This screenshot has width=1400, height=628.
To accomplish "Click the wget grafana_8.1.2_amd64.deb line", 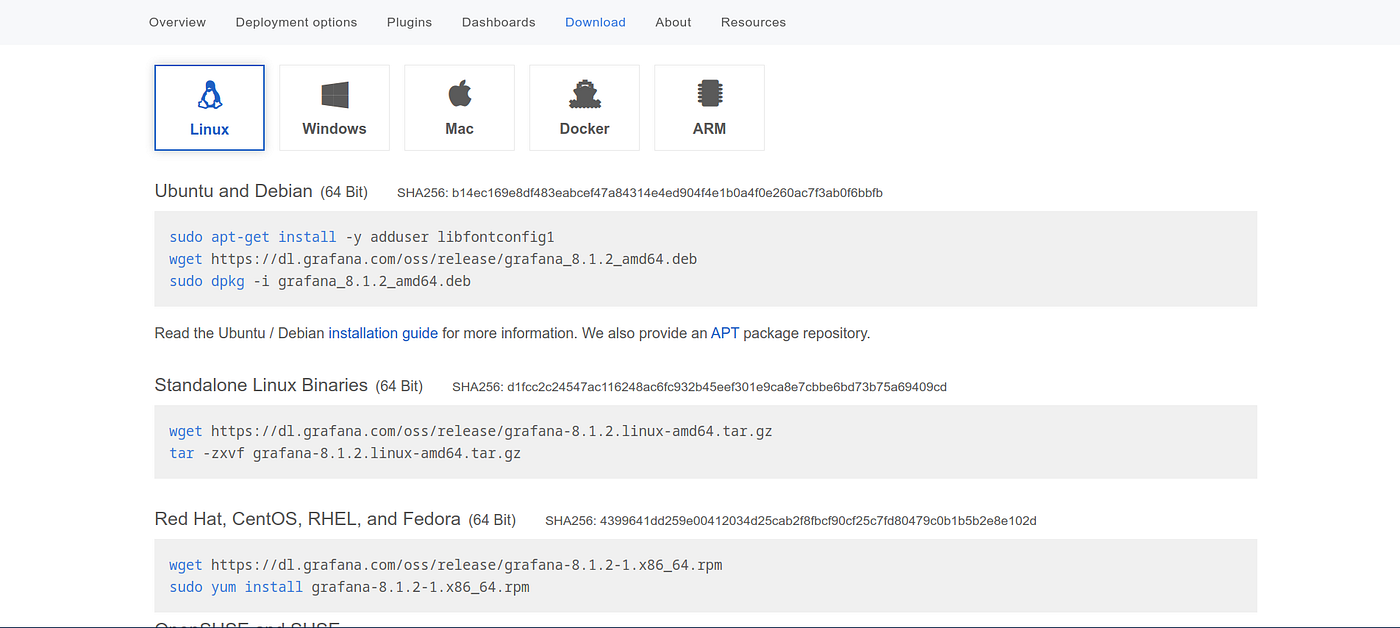I will 433,259.
